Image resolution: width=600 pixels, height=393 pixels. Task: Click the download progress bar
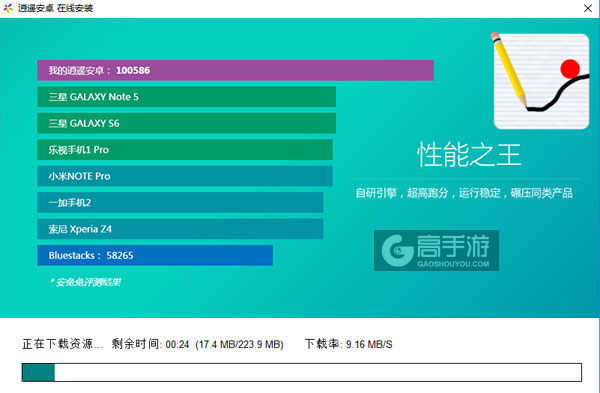[302, 372]
